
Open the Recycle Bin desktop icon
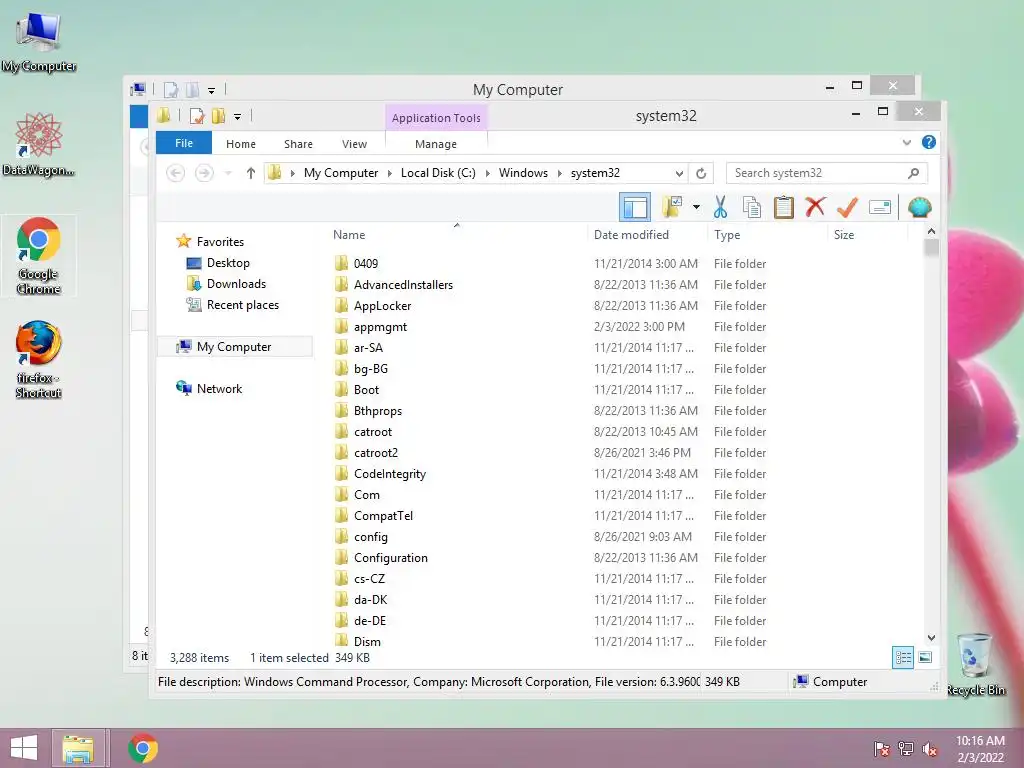click(975, 664)
